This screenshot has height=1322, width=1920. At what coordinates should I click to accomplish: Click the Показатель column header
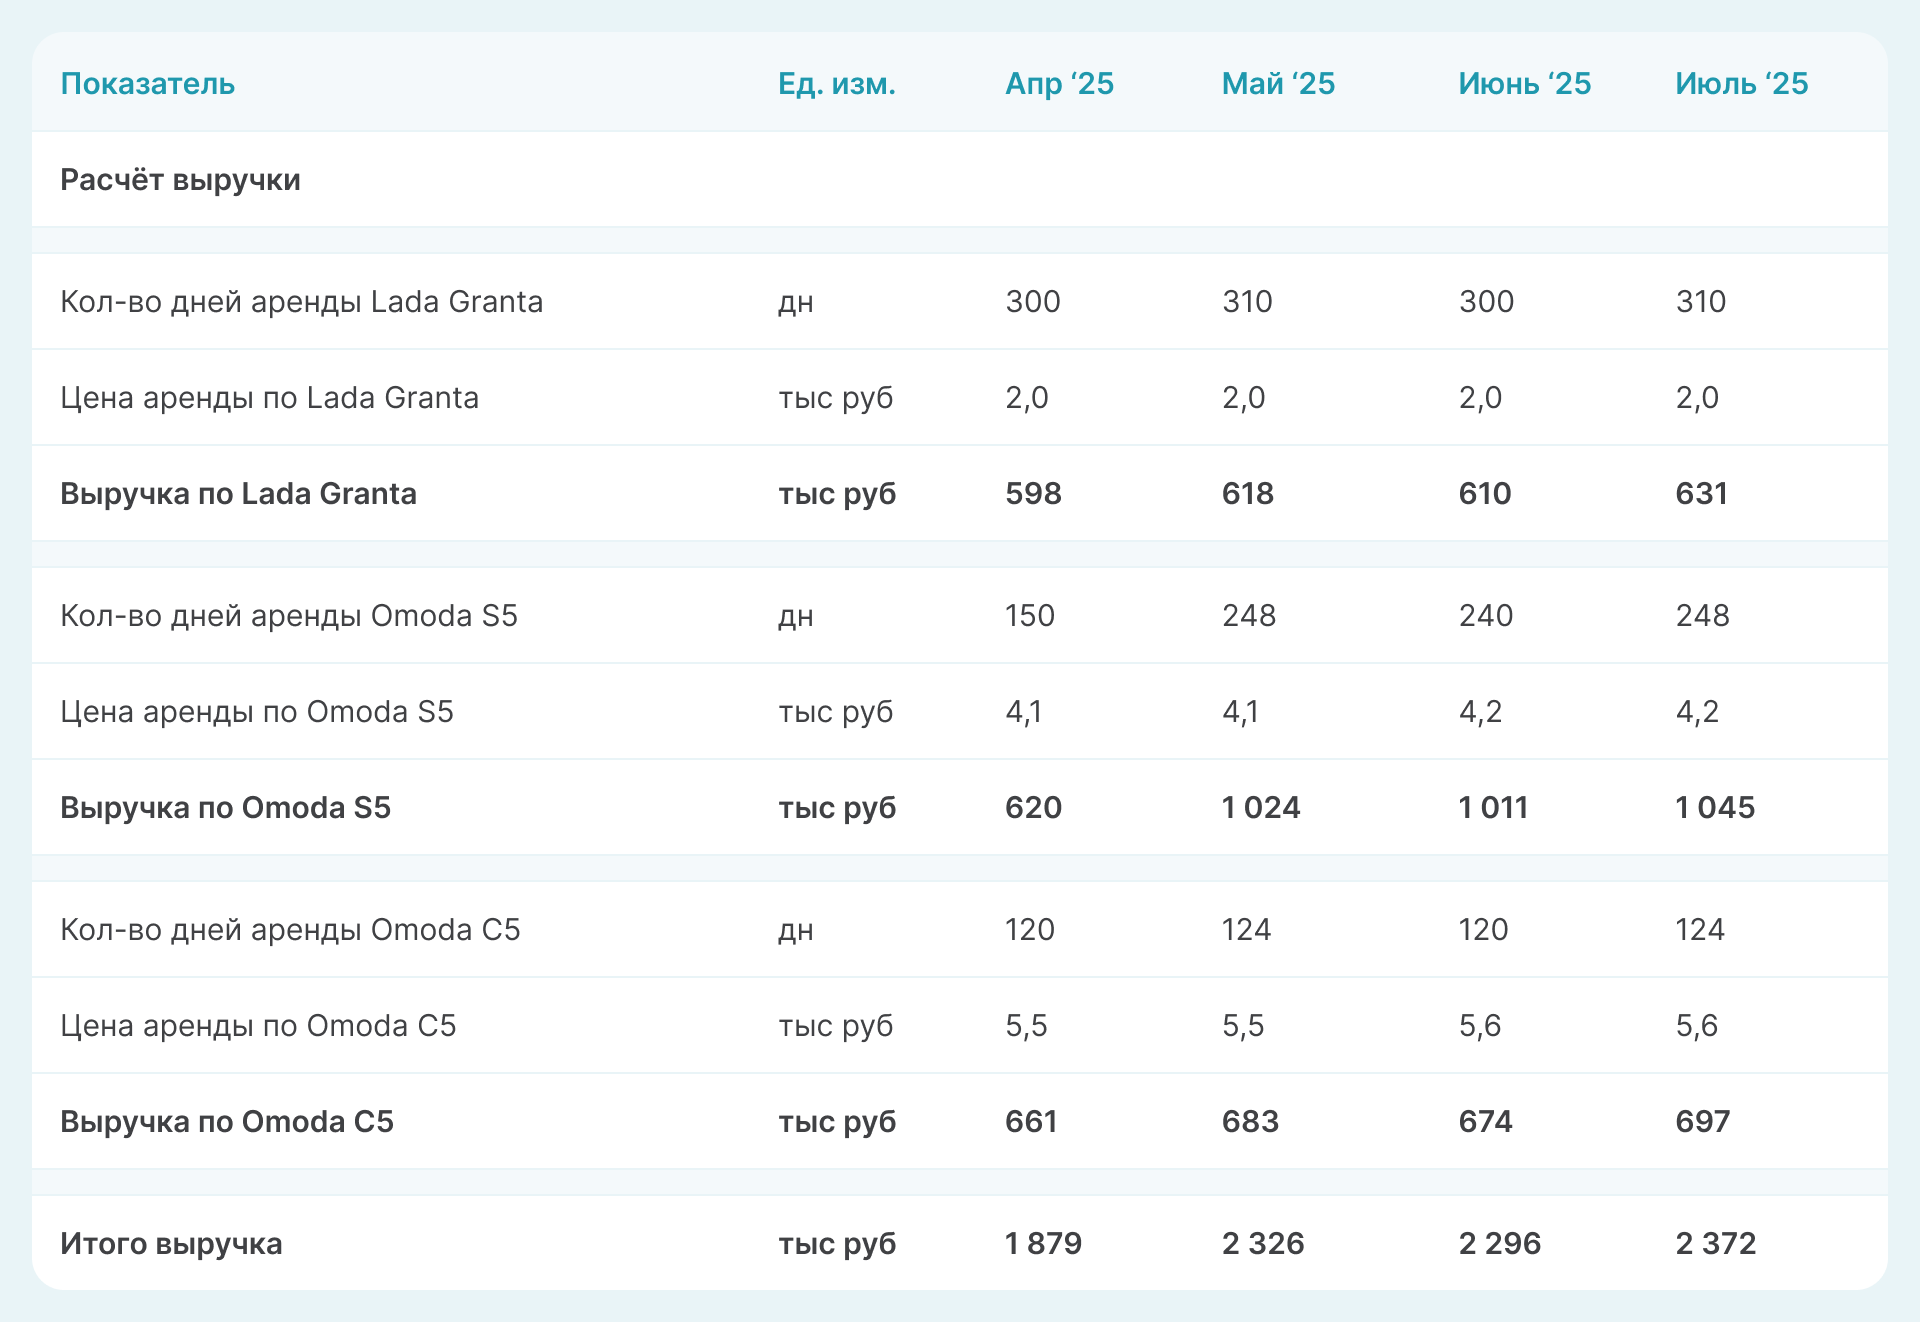coord(147,84)
